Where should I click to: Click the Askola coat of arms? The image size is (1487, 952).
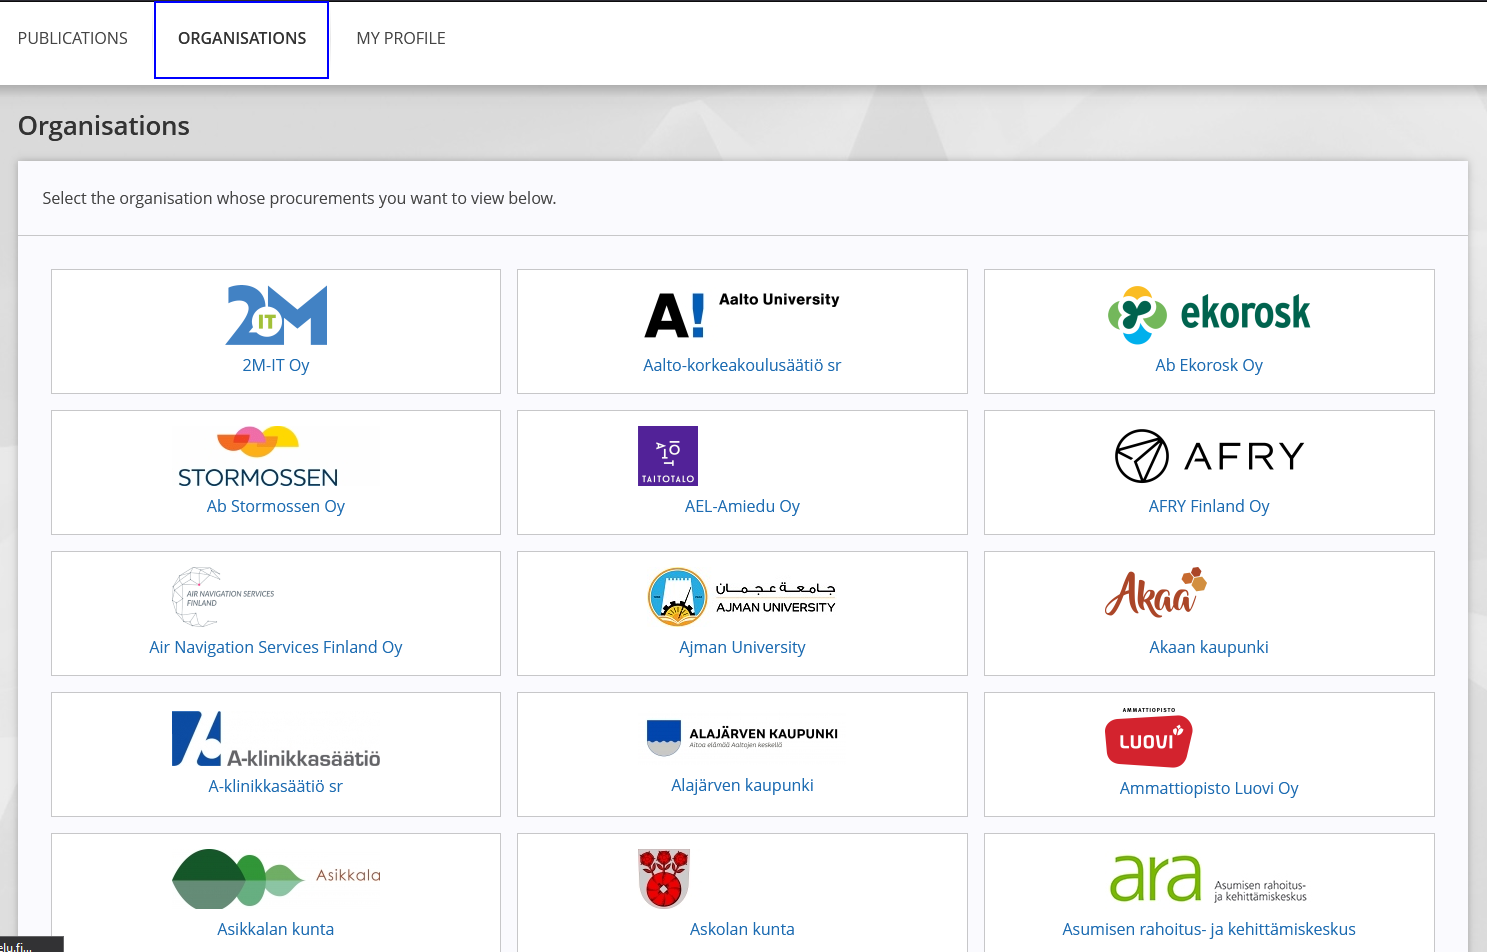[x=664, y=879]
